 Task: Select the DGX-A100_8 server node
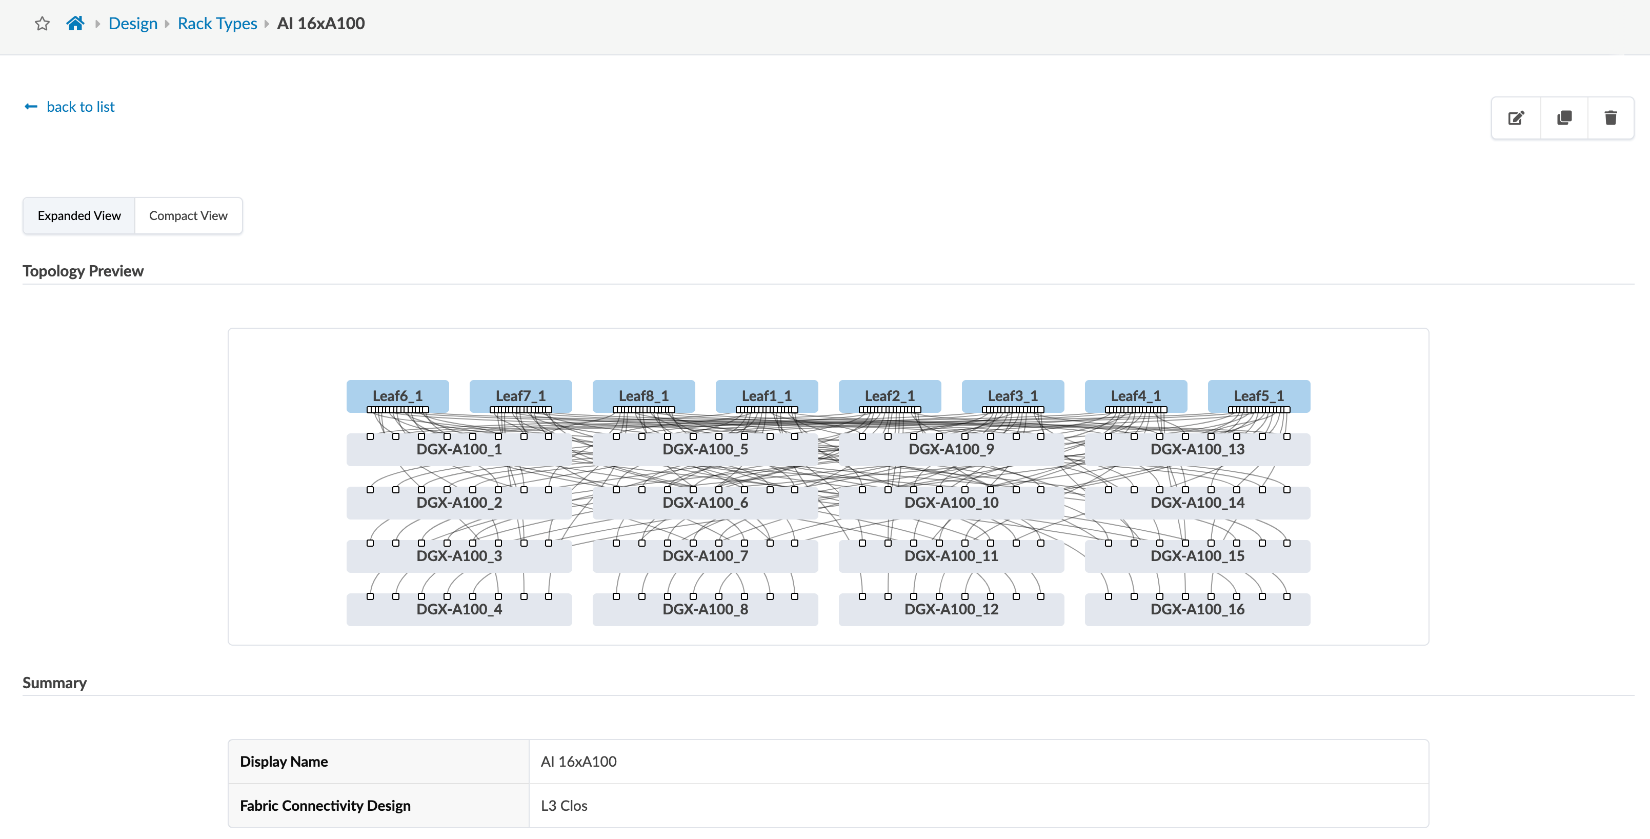[x=705, y=609]
